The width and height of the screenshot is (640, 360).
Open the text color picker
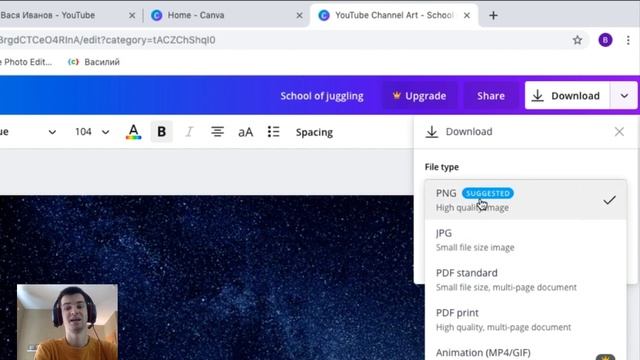click(133, 132)
